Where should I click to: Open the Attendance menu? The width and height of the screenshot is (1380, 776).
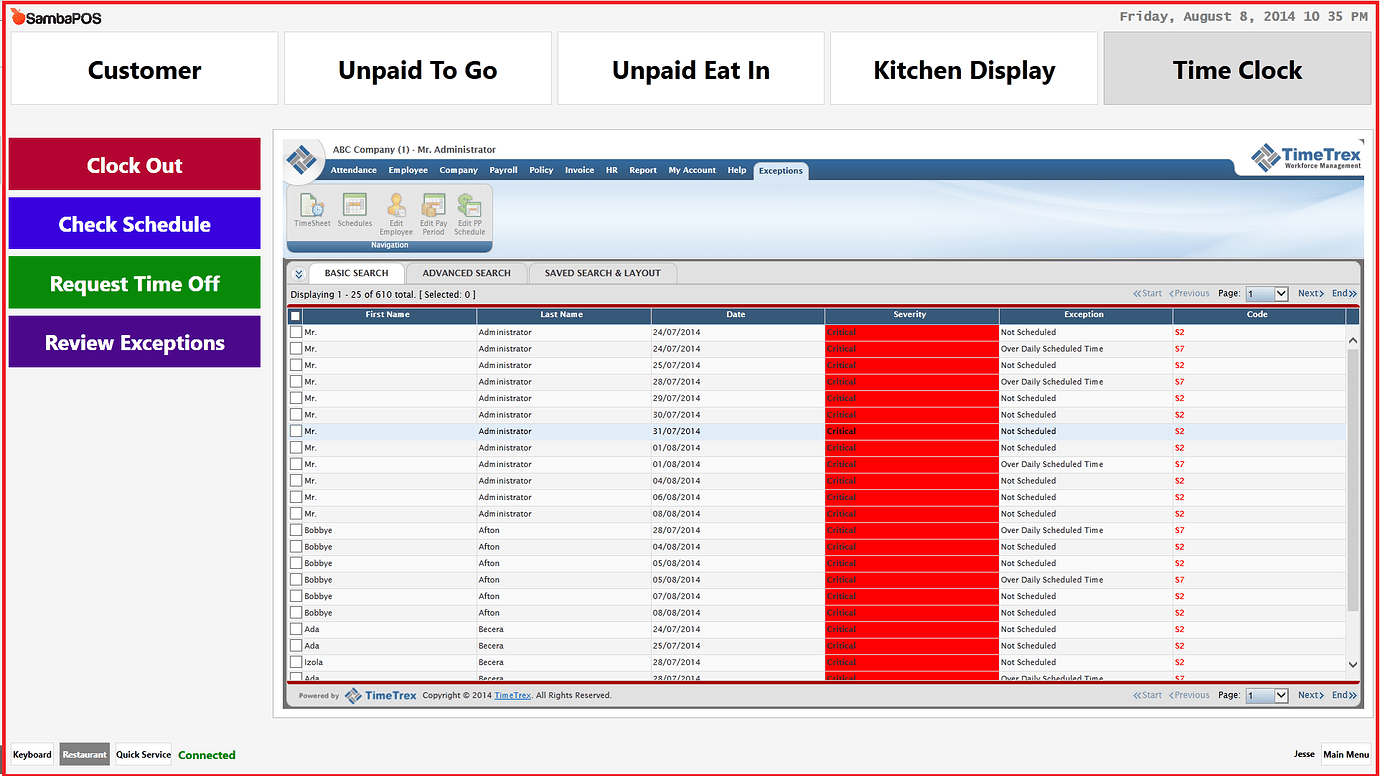(354, 170)
